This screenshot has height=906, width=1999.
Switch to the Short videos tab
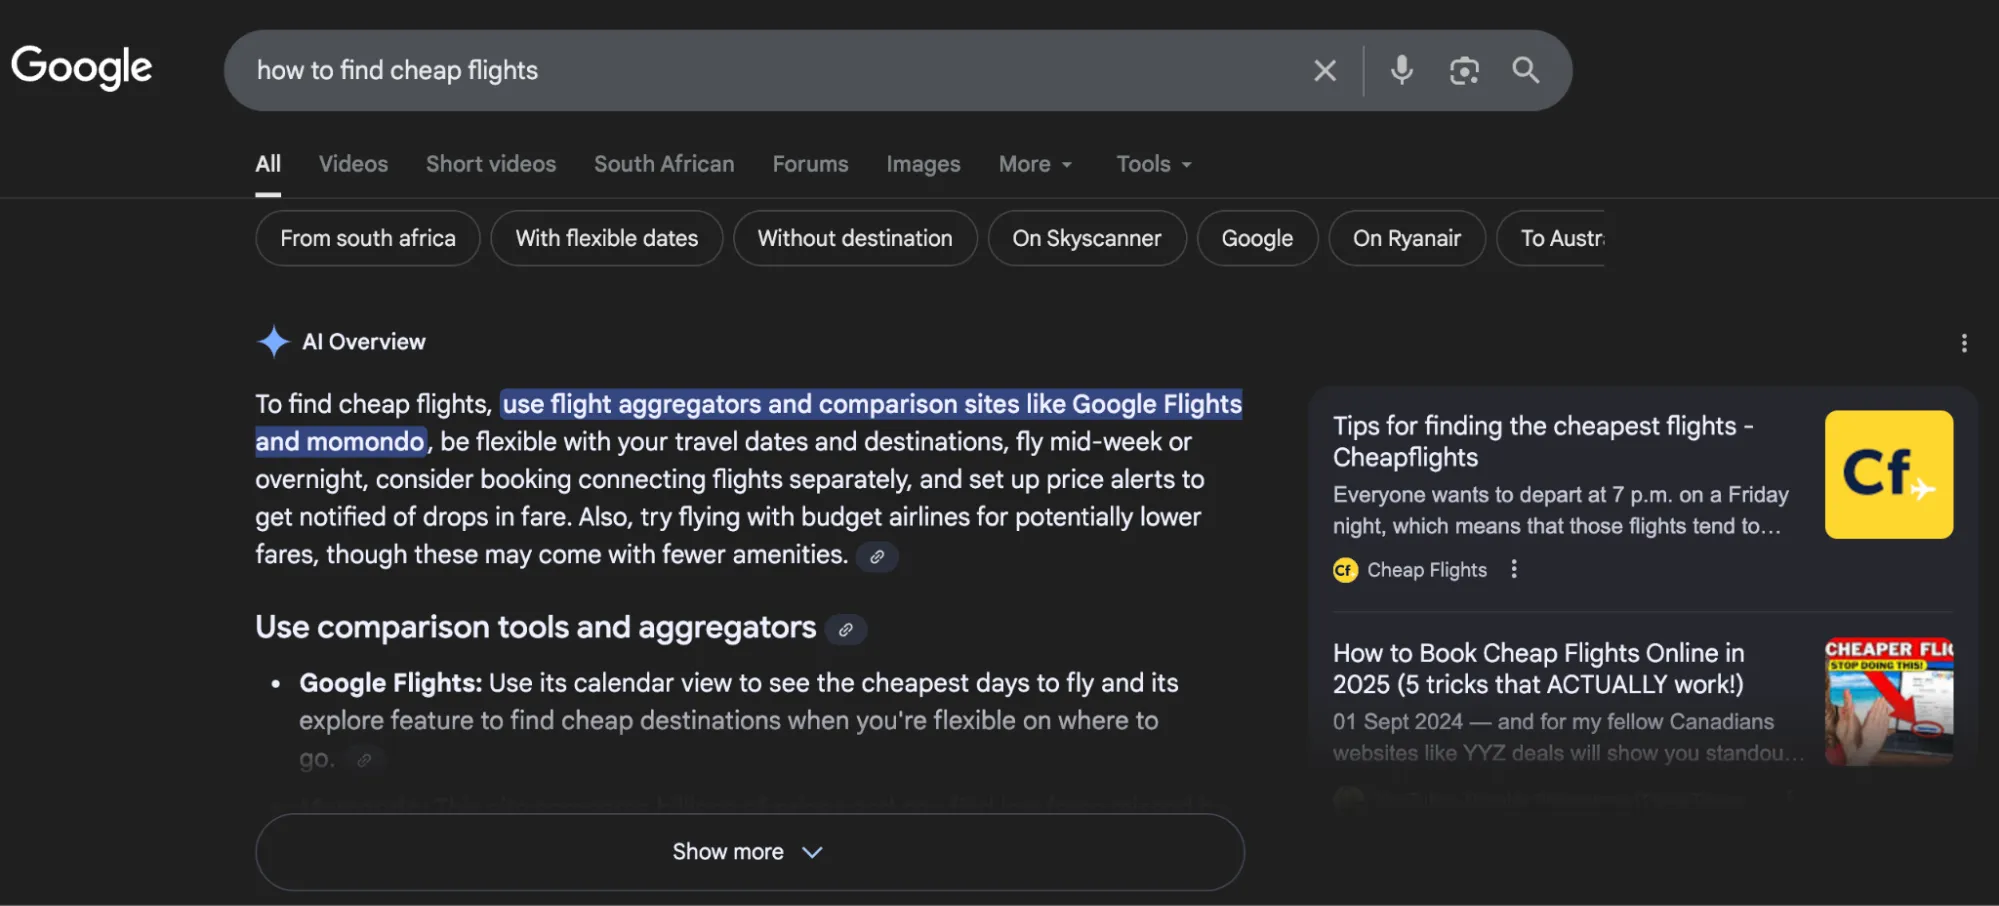coord(491,164)
